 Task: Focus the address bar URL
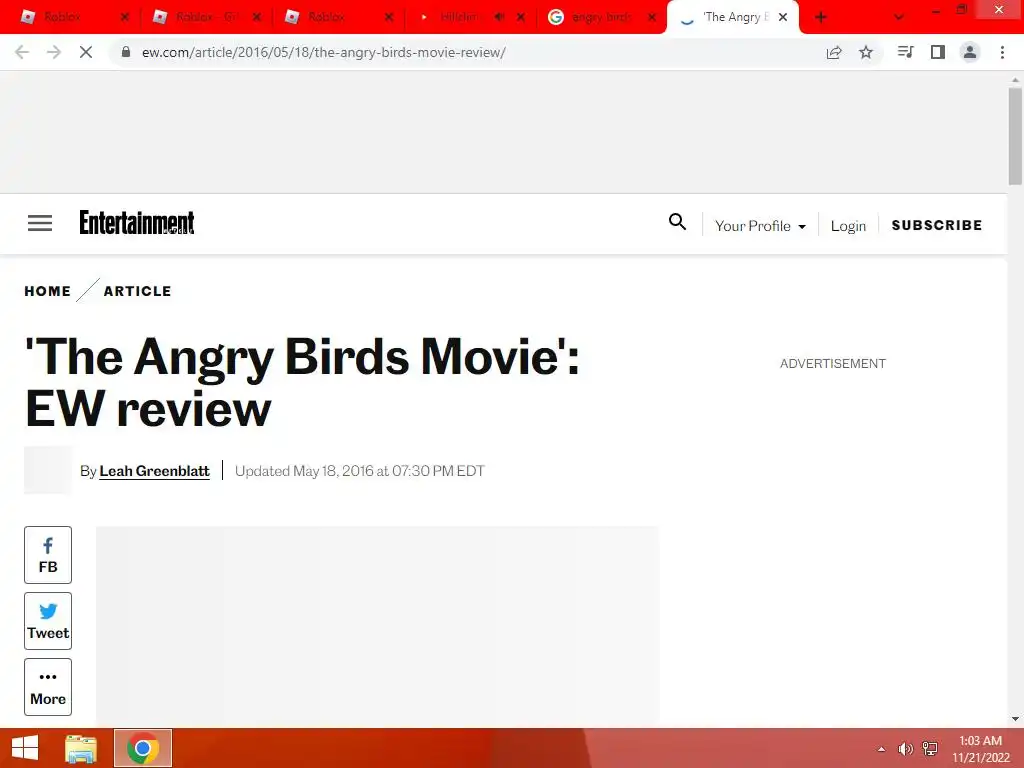(x=324, y=52)
